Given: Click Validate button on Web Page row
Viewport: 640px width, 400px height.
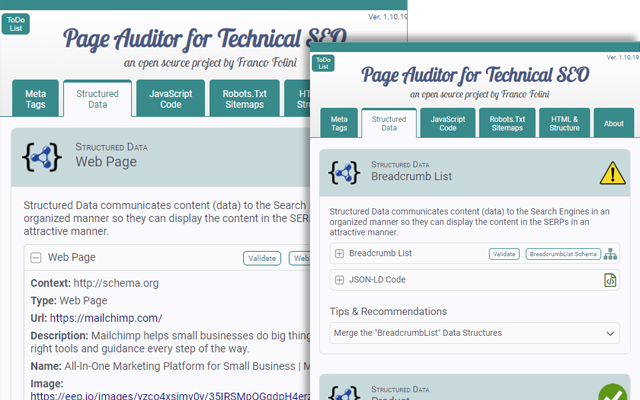Looking at the screenshot, I should pyautogui.click(x=262, y=258).
